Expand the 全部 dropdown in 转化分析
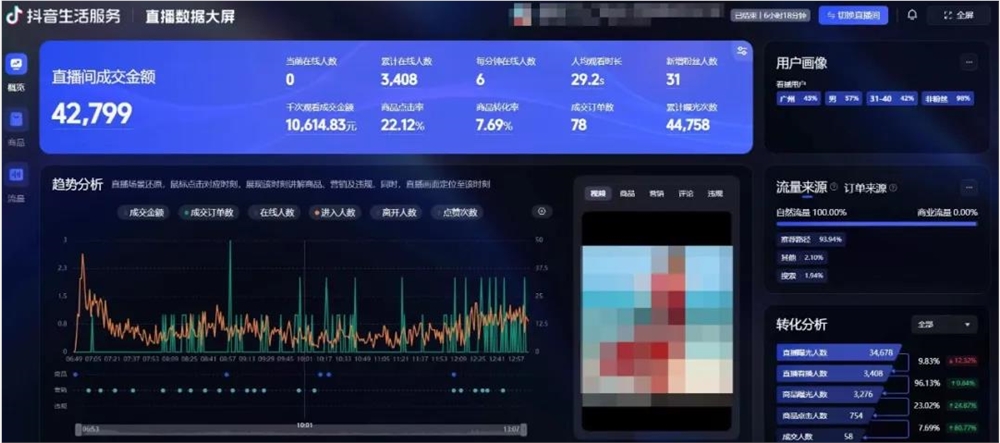Screen dimensions: 1000x443 click(x=944, y=324)
